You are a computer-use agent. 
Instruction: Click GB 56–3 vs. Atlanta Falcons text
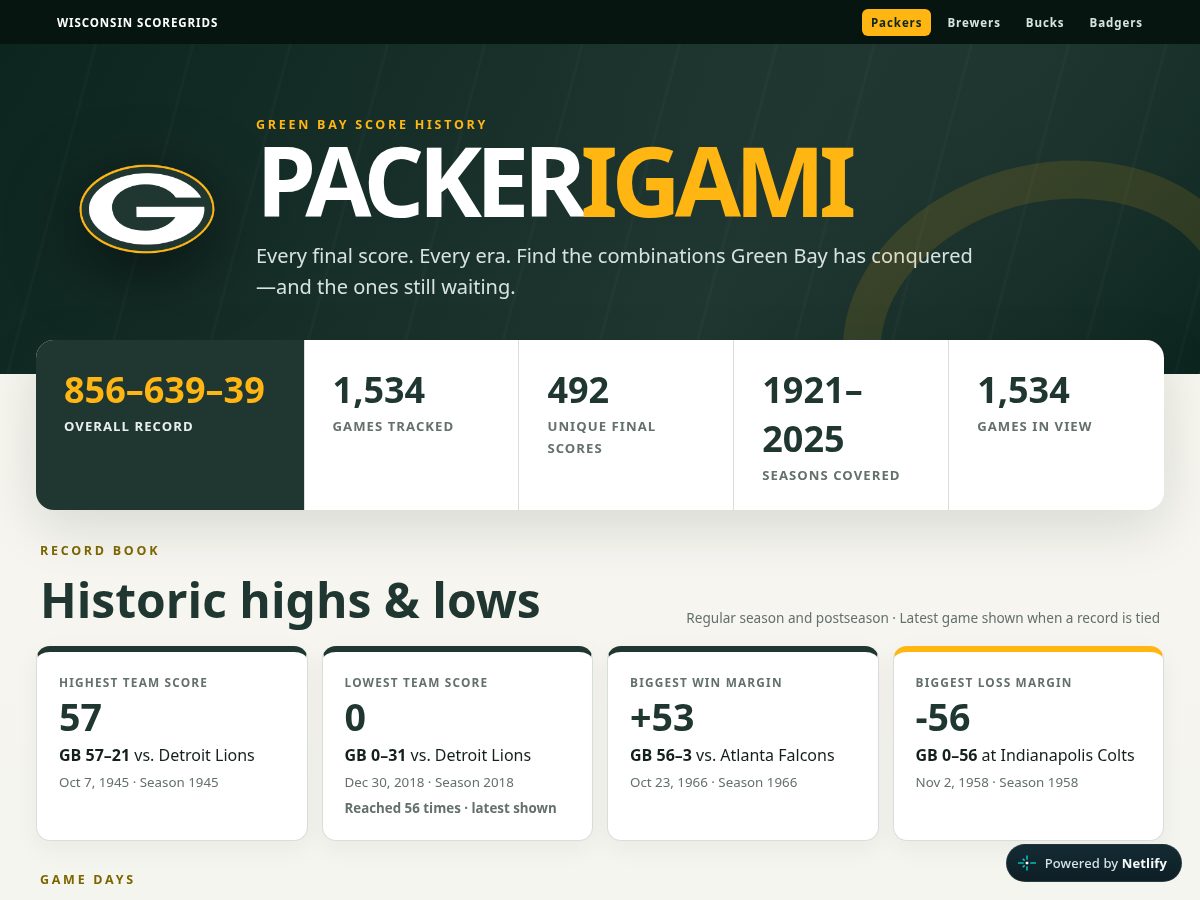click(x=732, y=755)
